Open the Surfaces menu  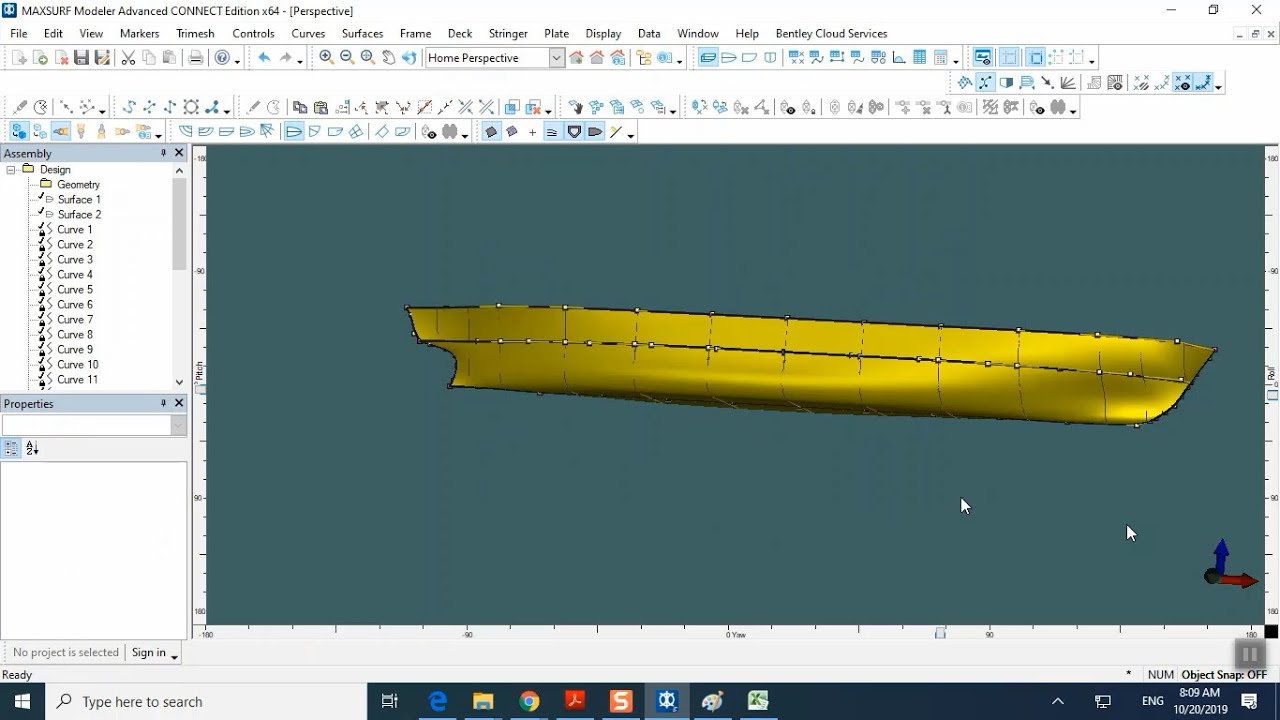tap(362, 33)
